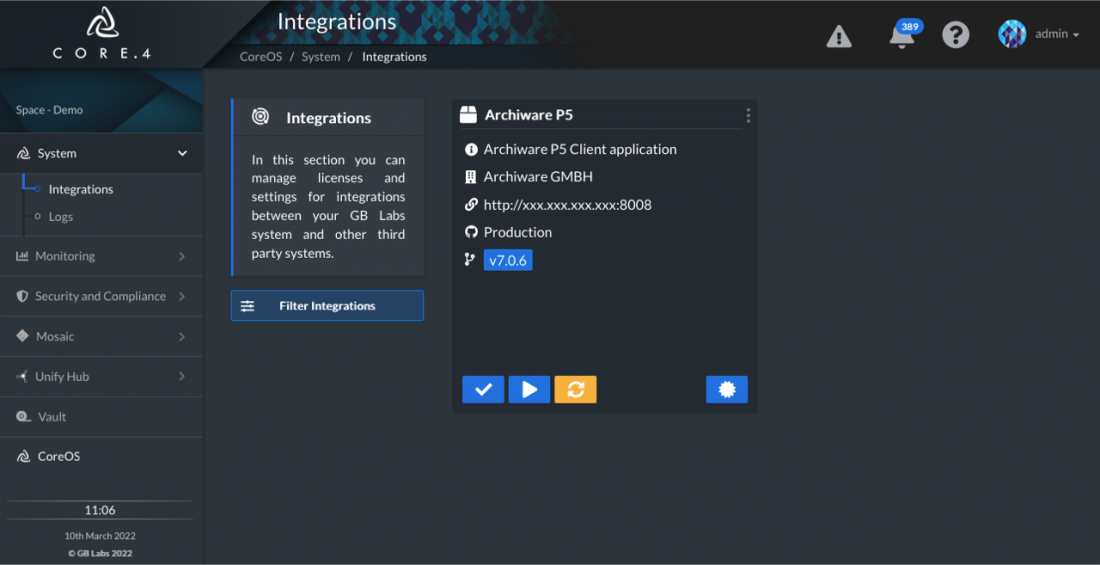This screenshot has height=565, width=1100.
Task: Click the admin user avatar
Action: [x=1012, y=34]
